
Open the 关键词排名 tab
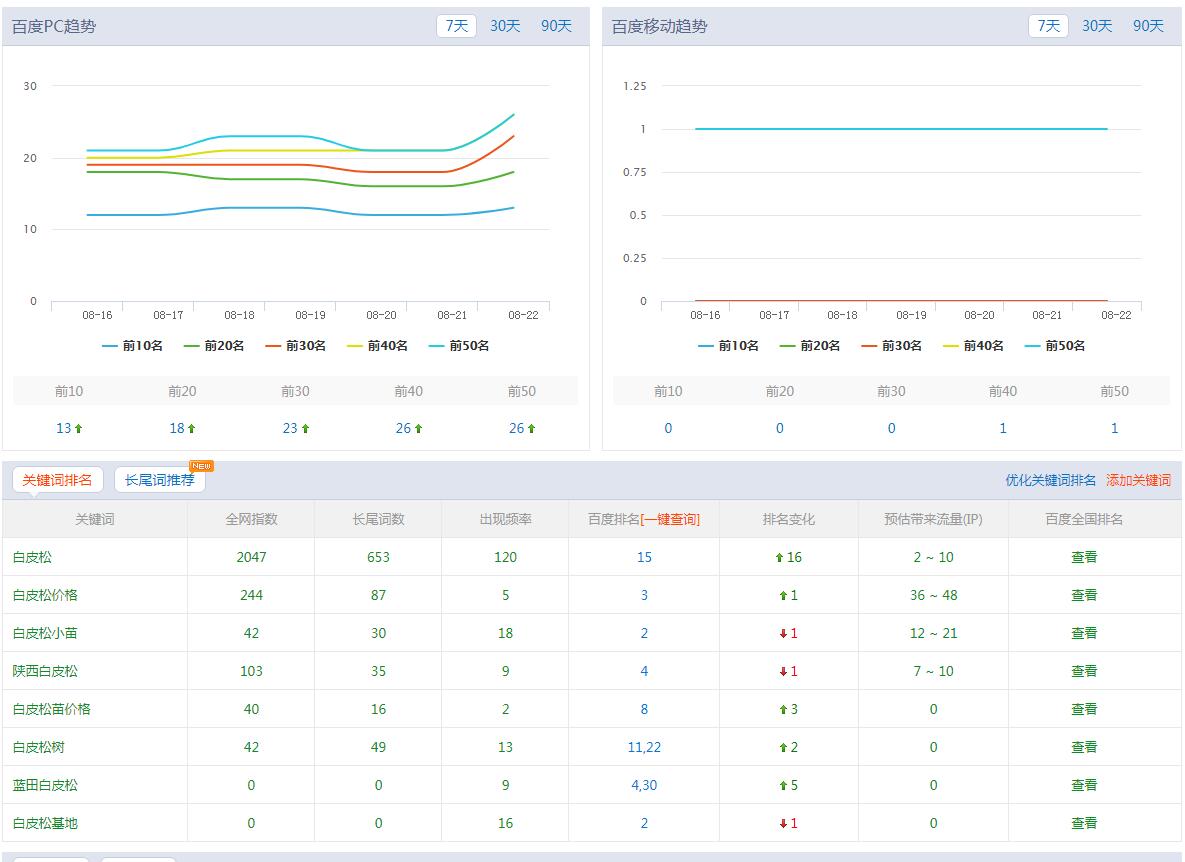coord(57,480)
